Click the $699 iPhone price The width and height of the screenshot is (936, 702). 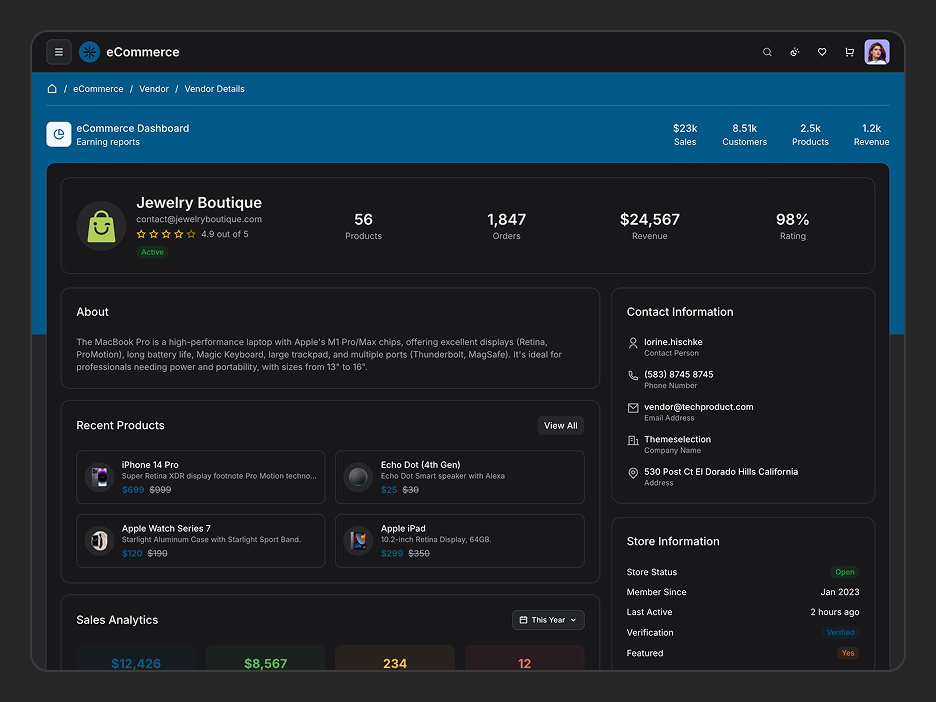point(133,489)
